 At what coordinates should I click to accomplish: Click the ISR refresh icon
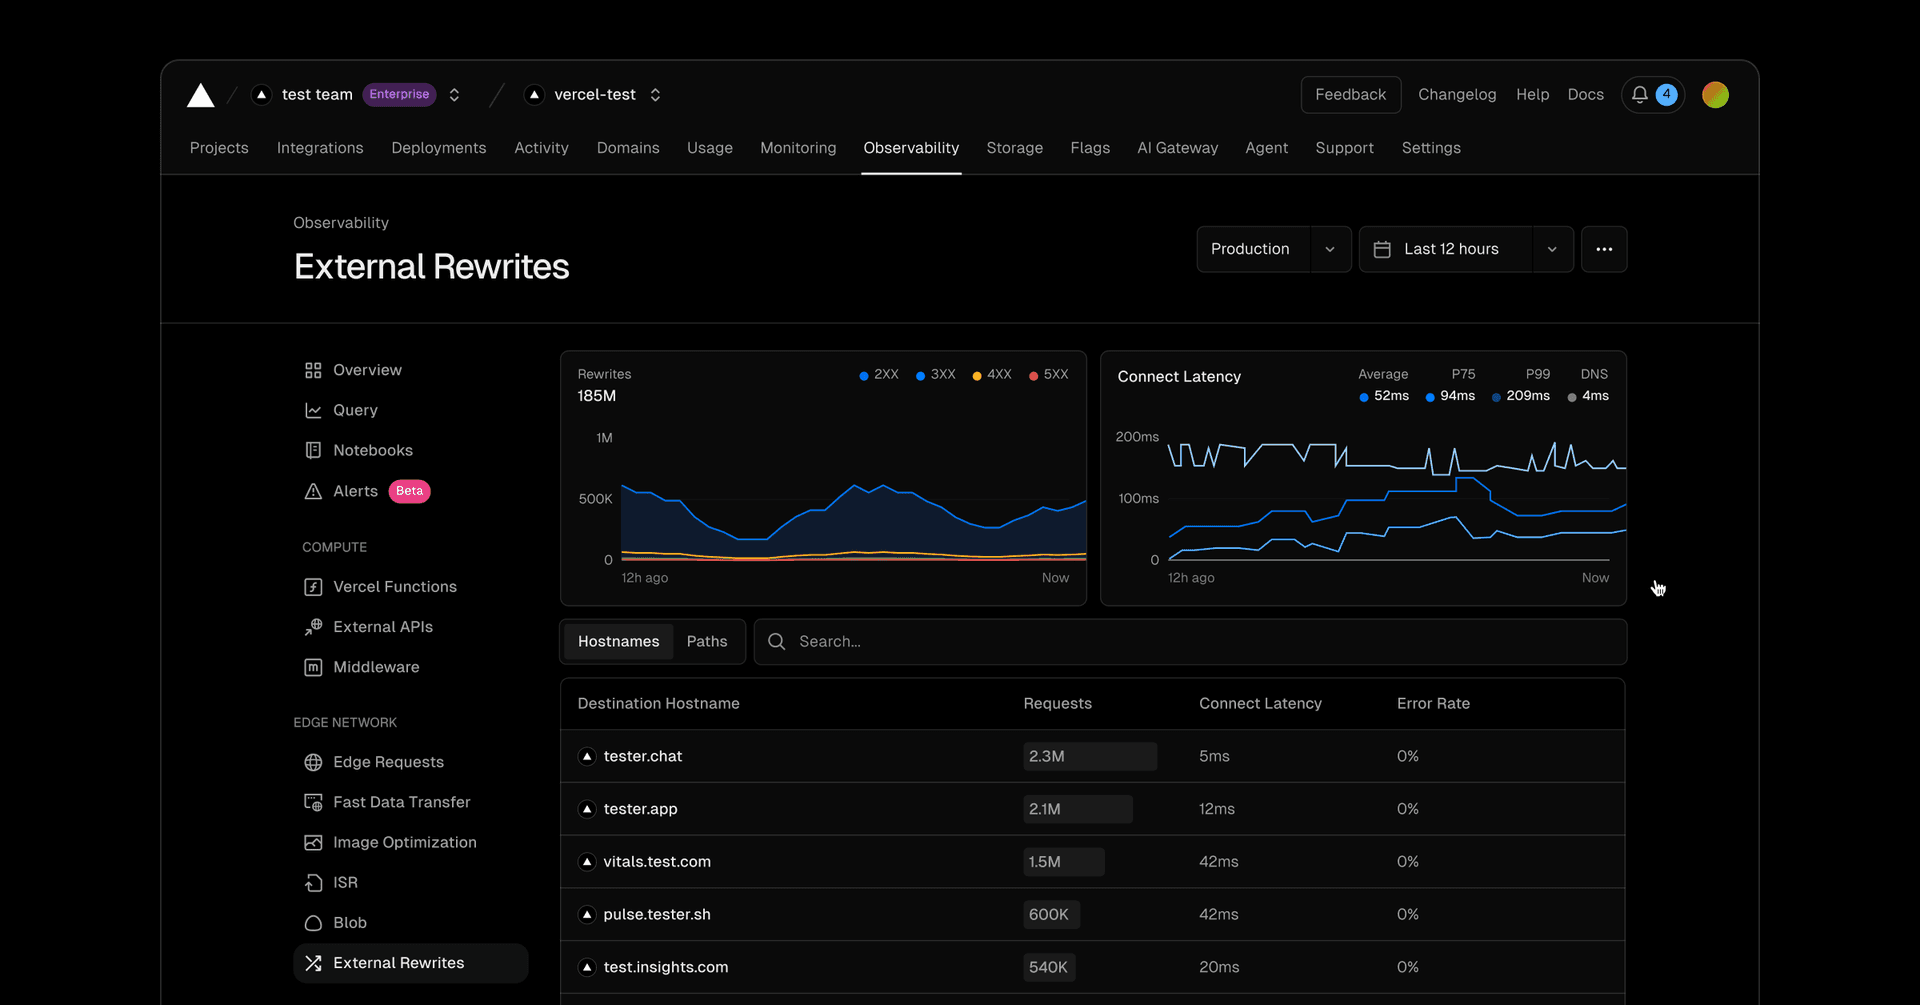(313, 883)
